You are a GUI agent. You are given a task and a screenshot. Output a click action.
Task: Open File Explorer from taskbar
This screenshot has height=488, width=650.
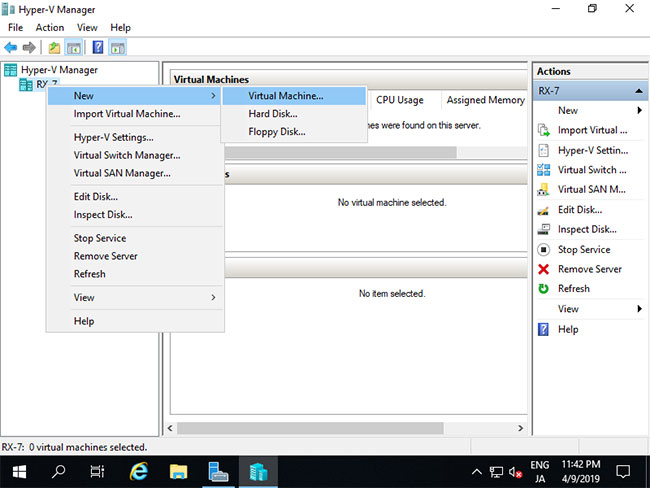[x=178, y=472]
